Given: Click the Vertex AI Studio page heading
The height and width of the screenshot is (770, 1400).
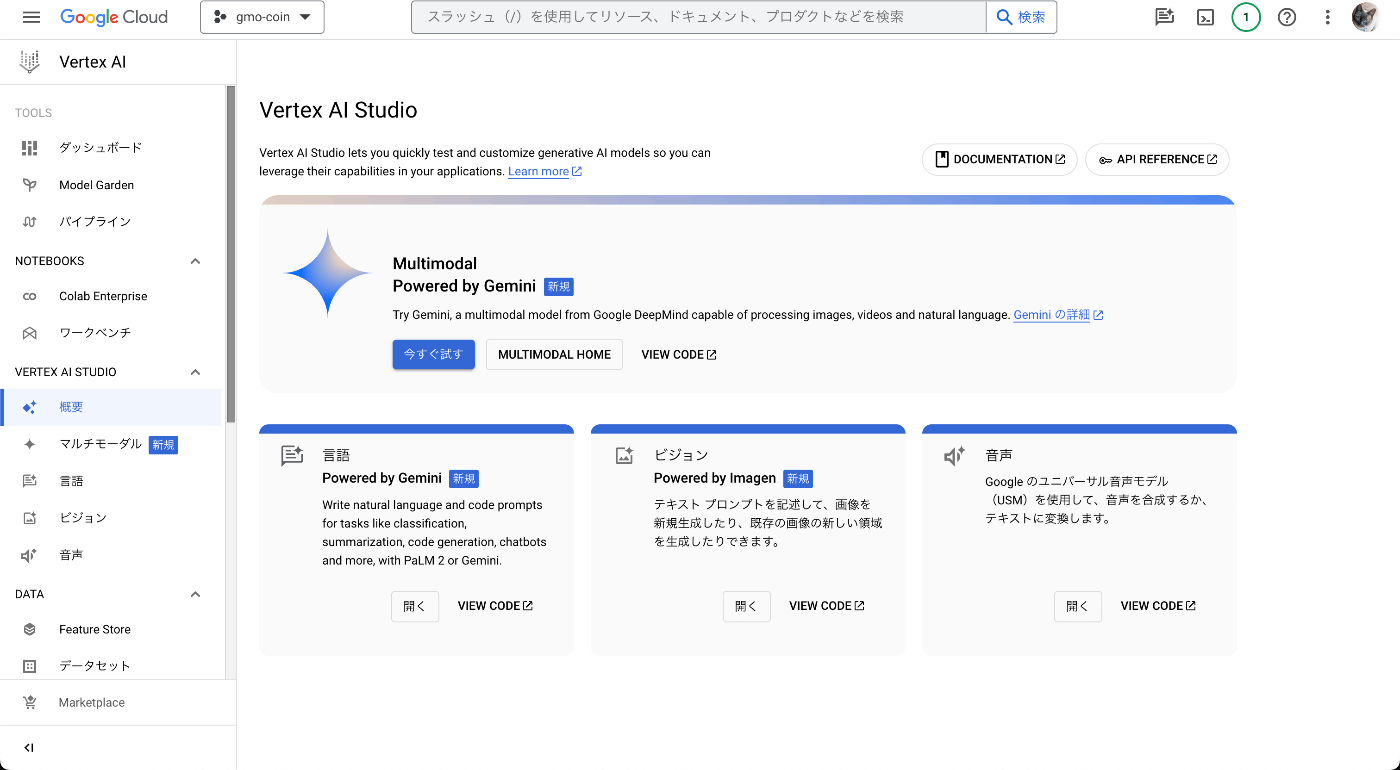Looking at the screenshot, I should pyautogui.click(x=338, y=110).
